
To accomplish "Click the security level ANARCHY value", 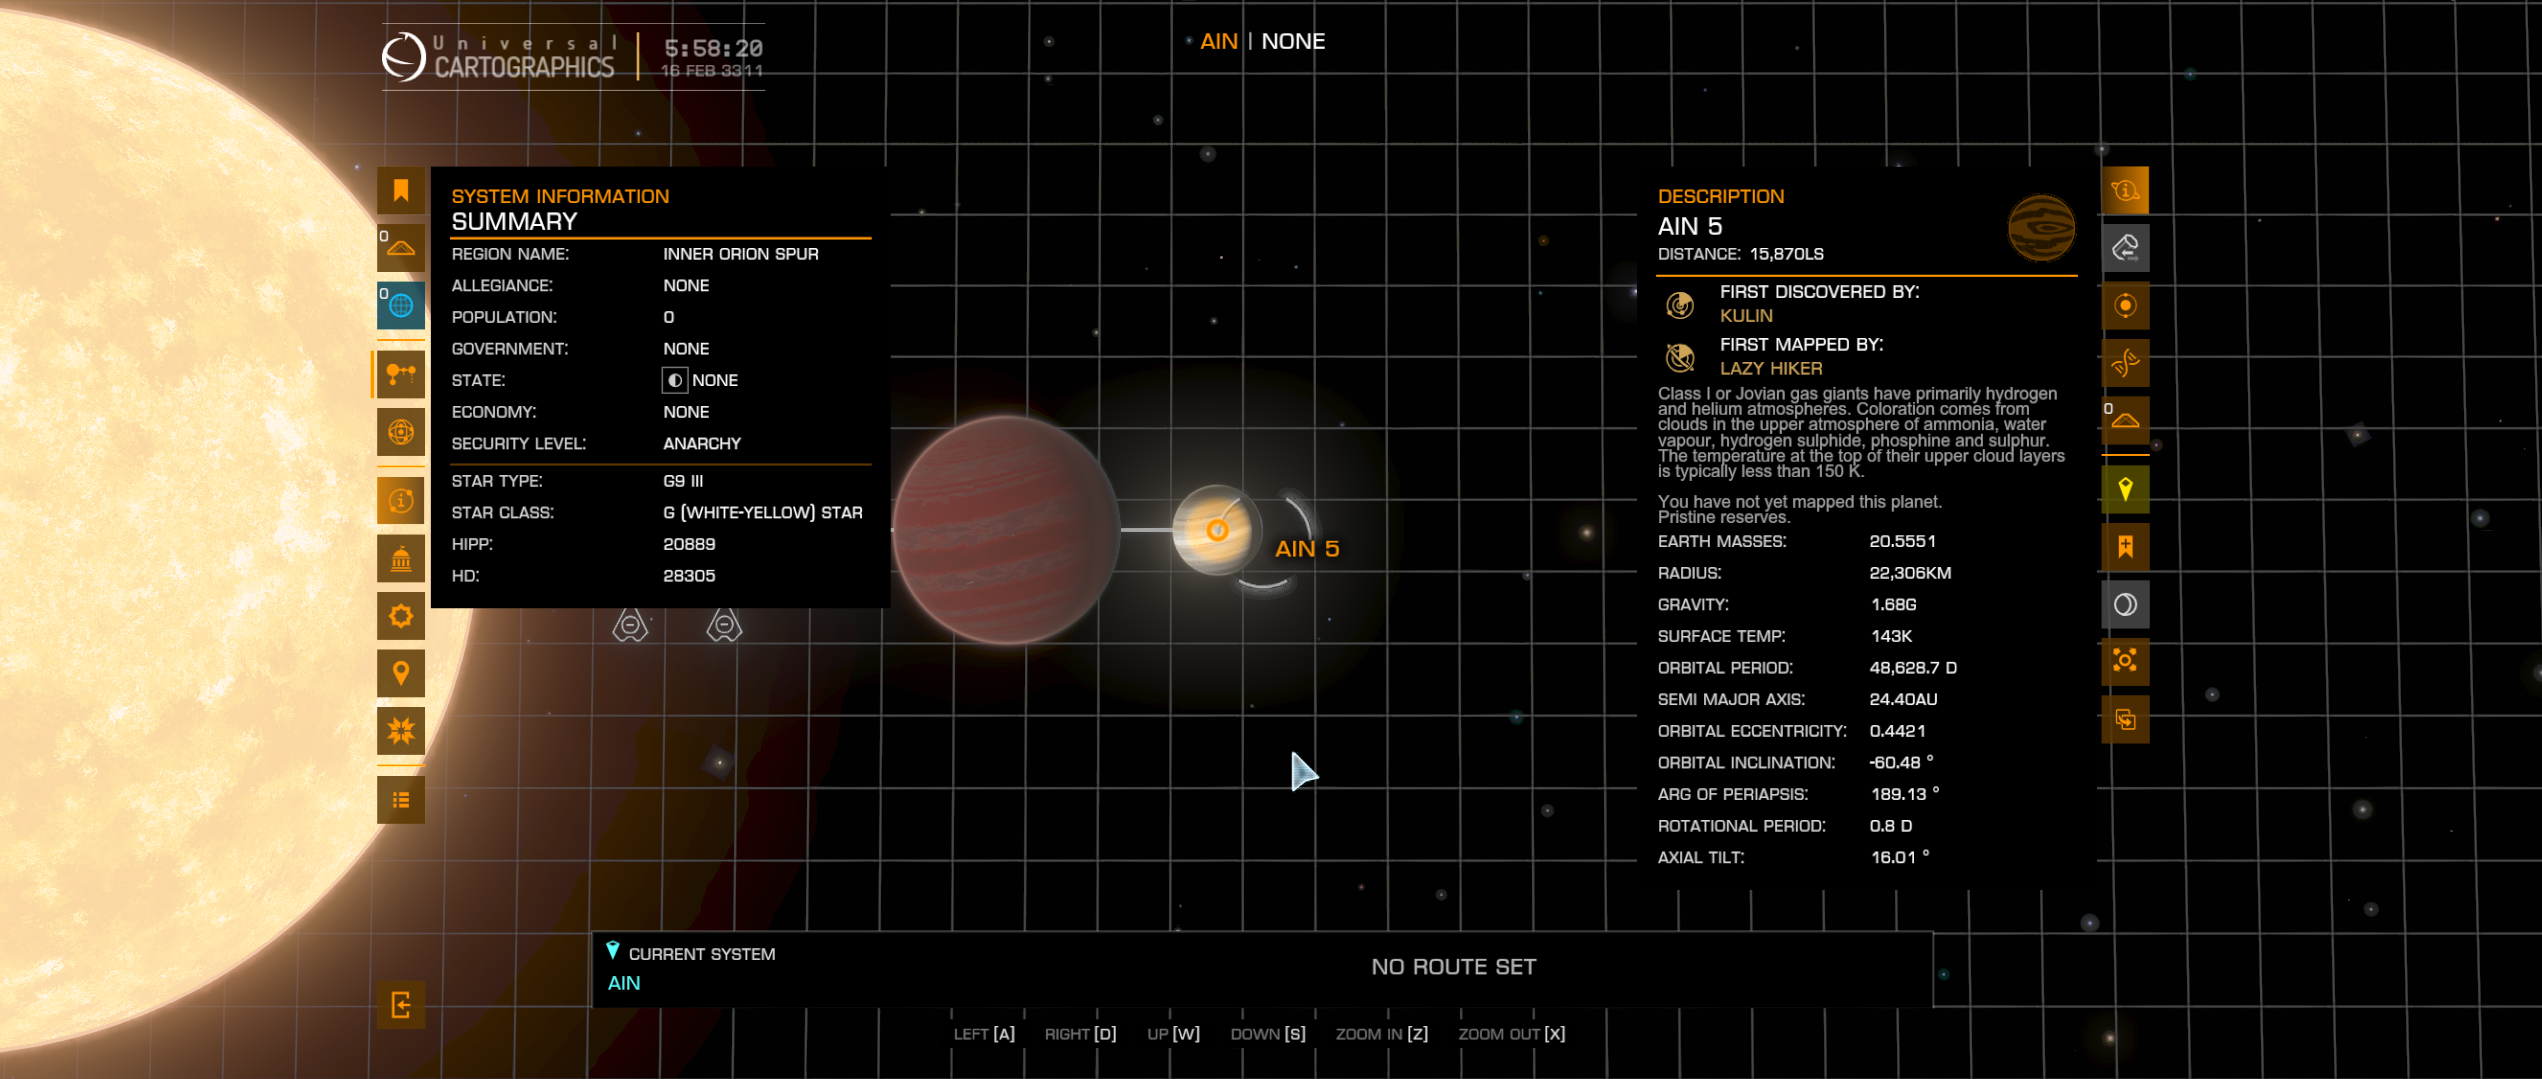I will 702,444.
